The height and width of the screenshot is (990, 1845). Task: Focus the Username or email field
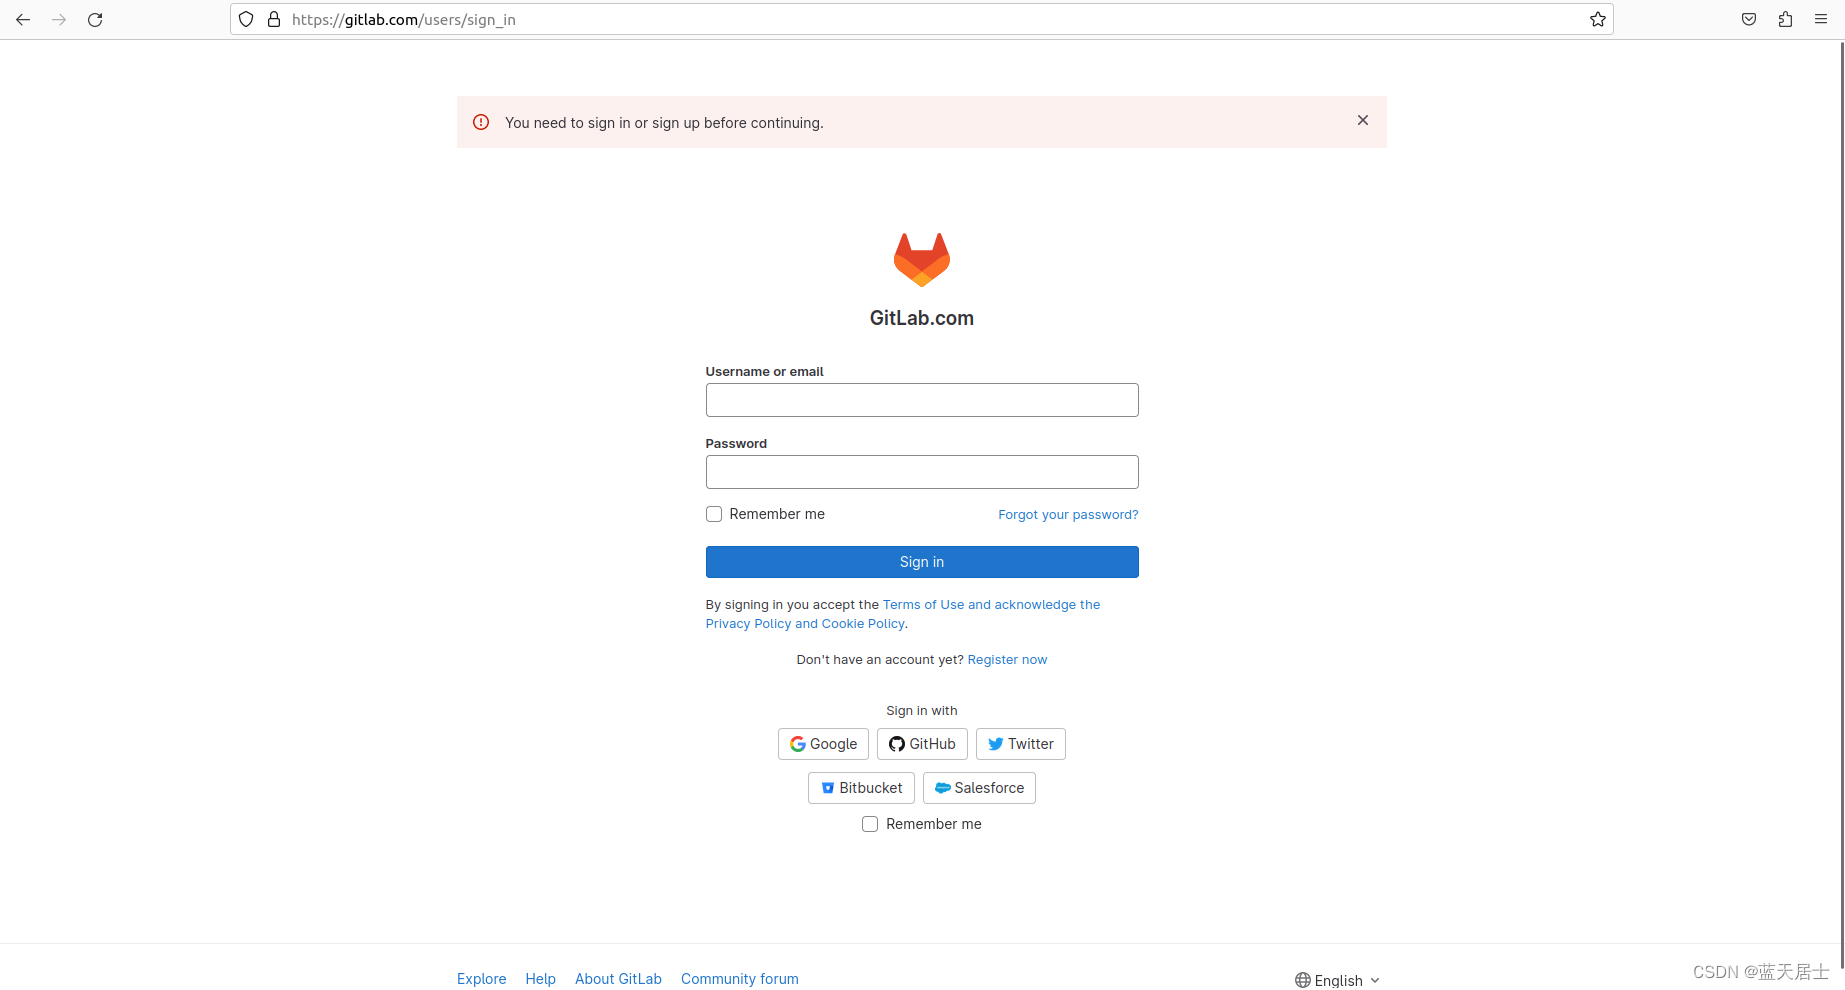[x=922, y=400]
